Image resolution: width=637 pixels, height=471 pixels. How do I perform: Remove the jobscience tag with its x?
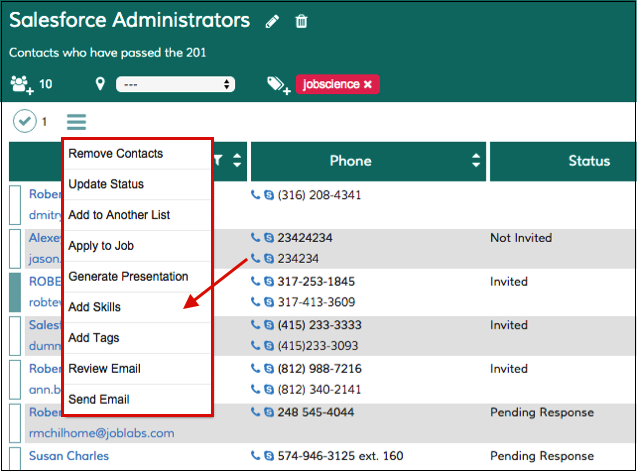tap(368, 84)
